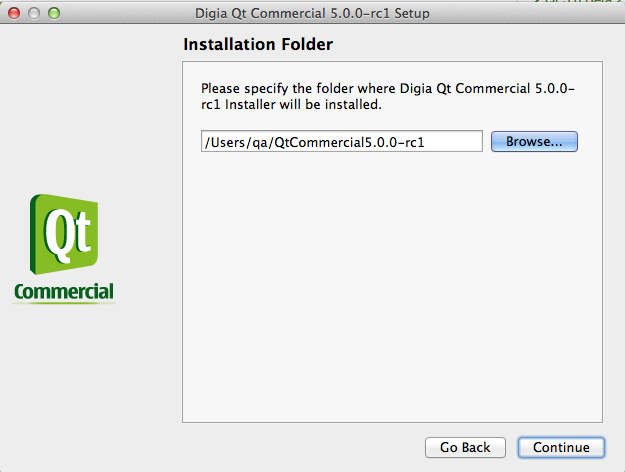Go Back to the previous page
Screen dimensions: 625x472
[x=465, y=447]
